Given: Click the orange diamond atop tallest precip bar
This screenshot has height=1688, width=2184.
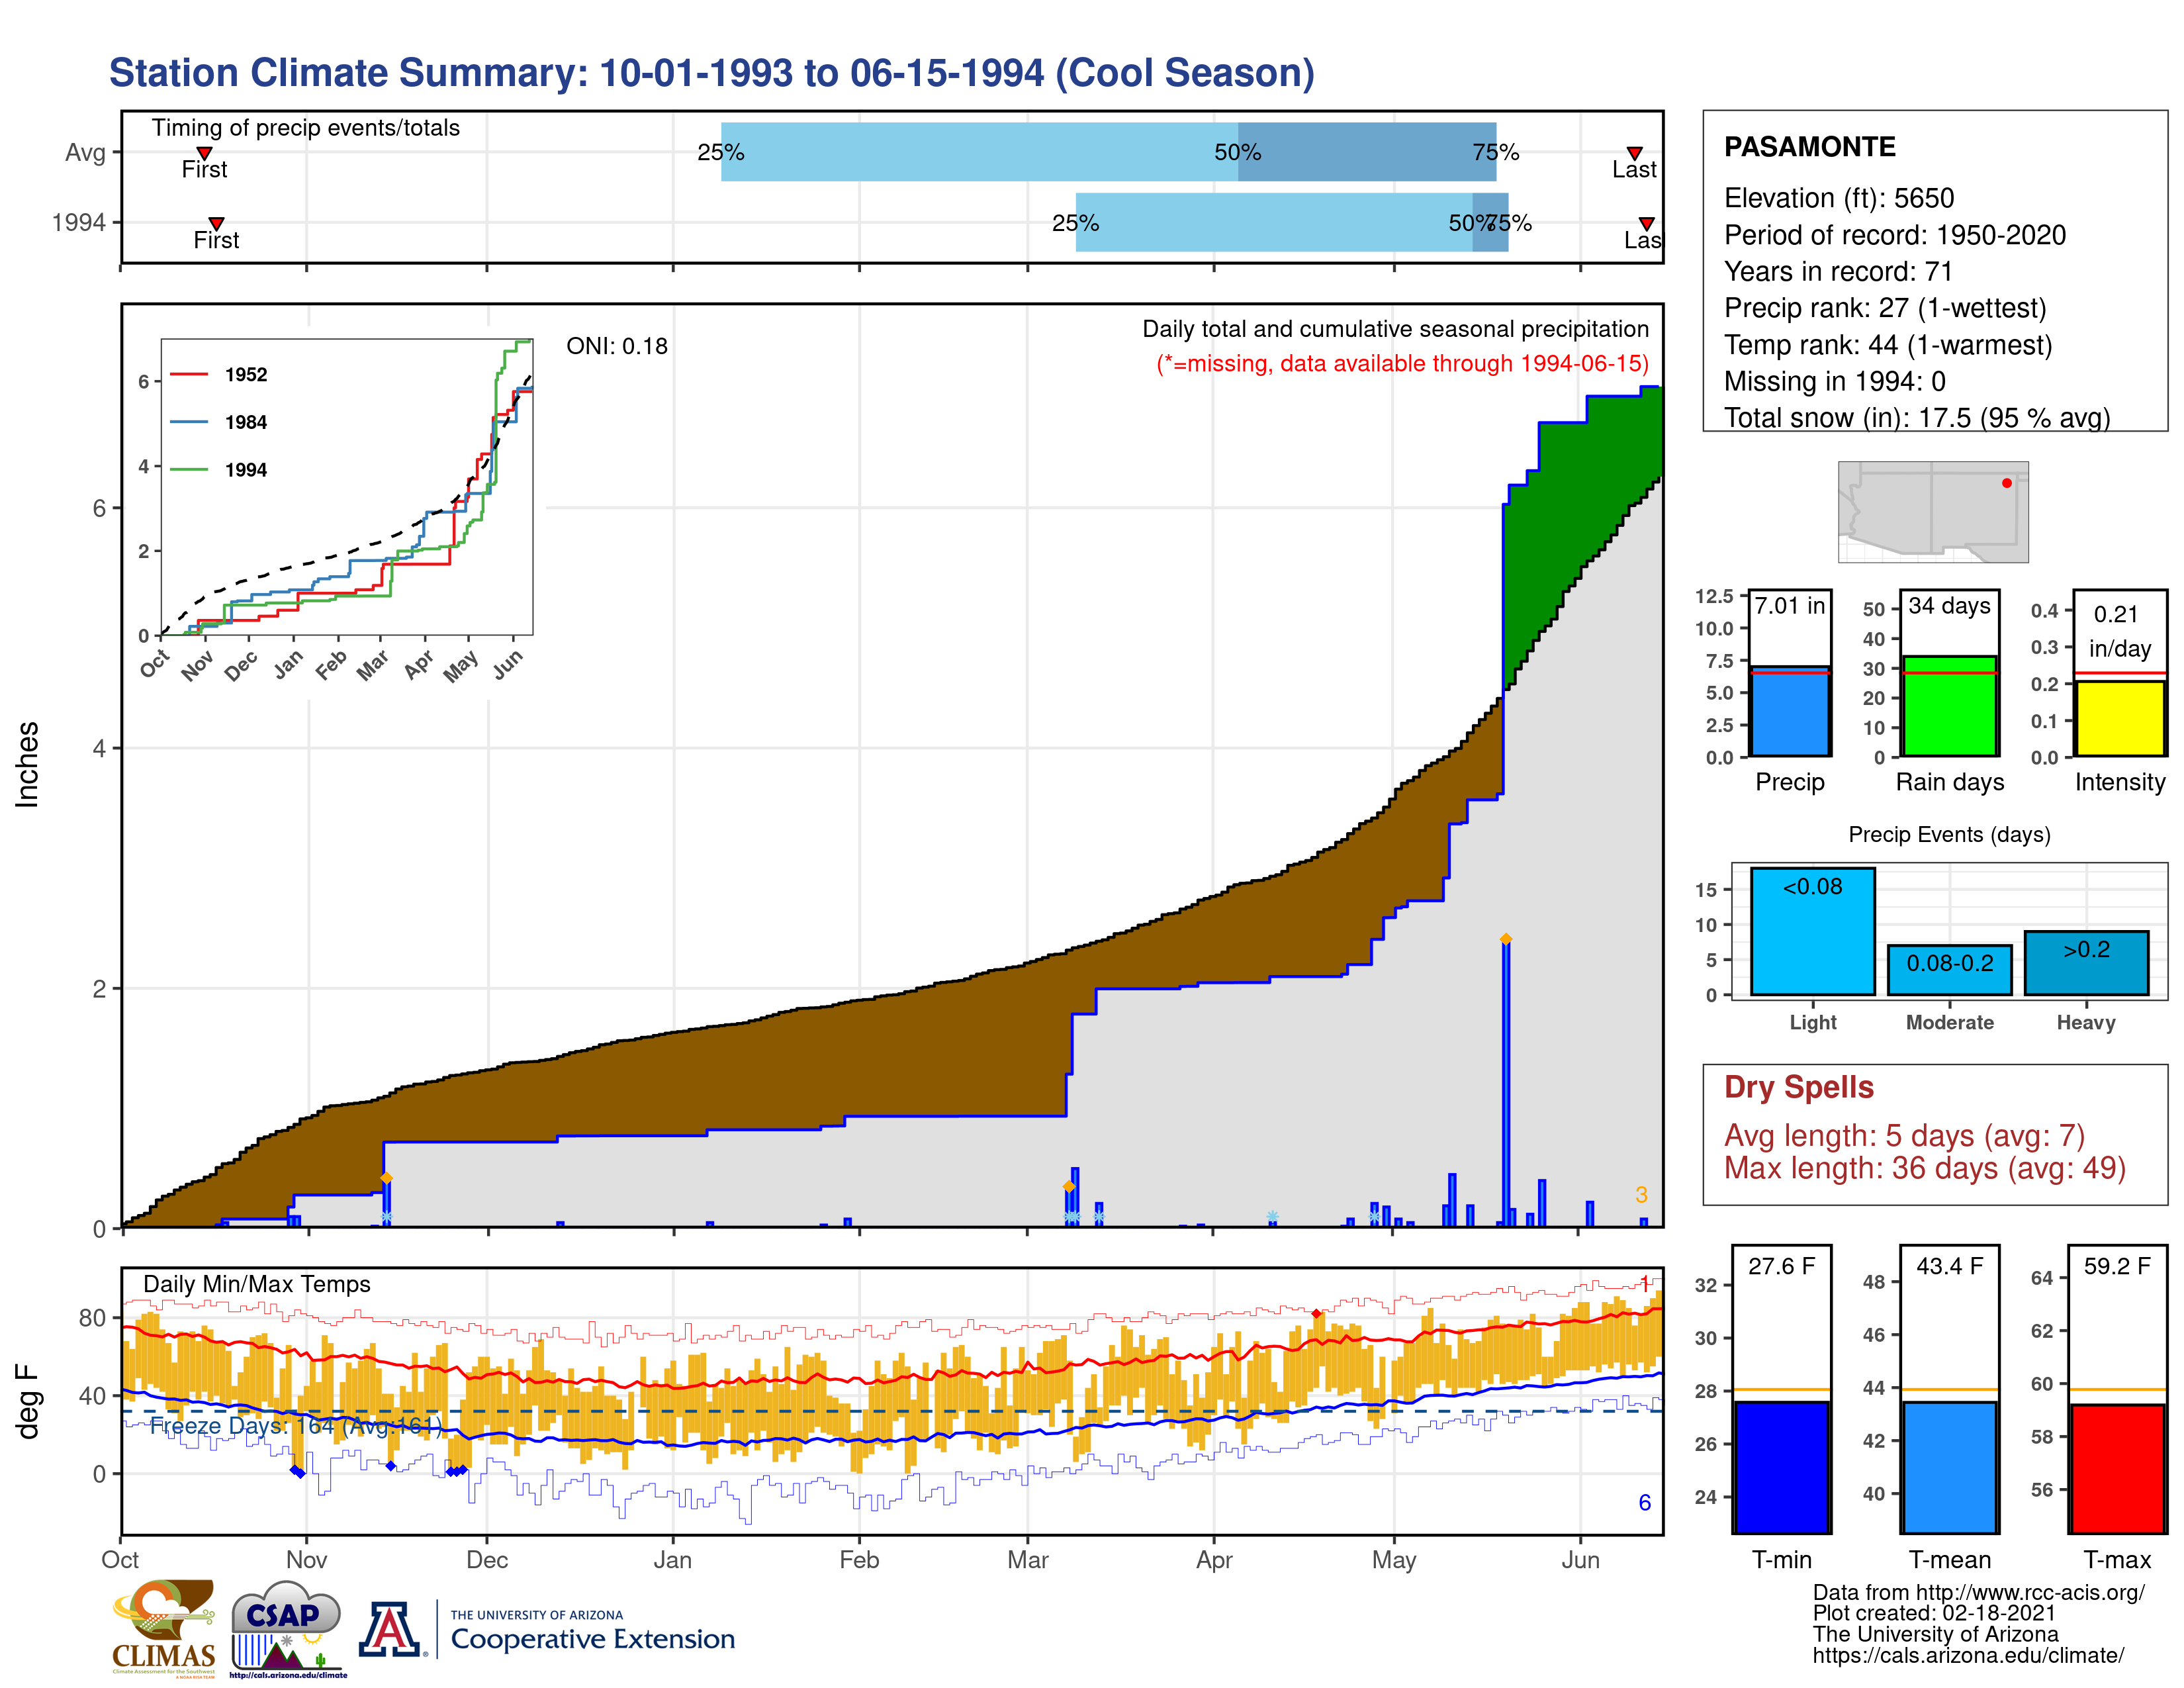Looking at the screenshot, I should pyautogui.click(x=1506, y=939).
